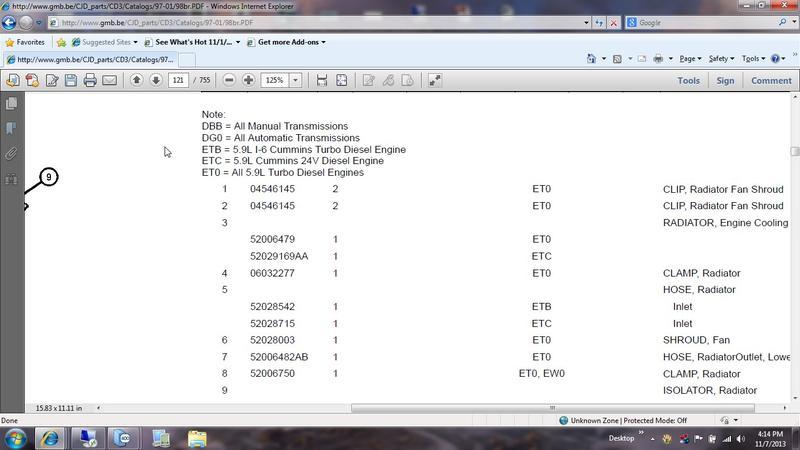Image resolution: width=800 pixels, height=450 pixels.
Task: Save the PDF with the floppy disk icon
Action: (x=71, y=80)
